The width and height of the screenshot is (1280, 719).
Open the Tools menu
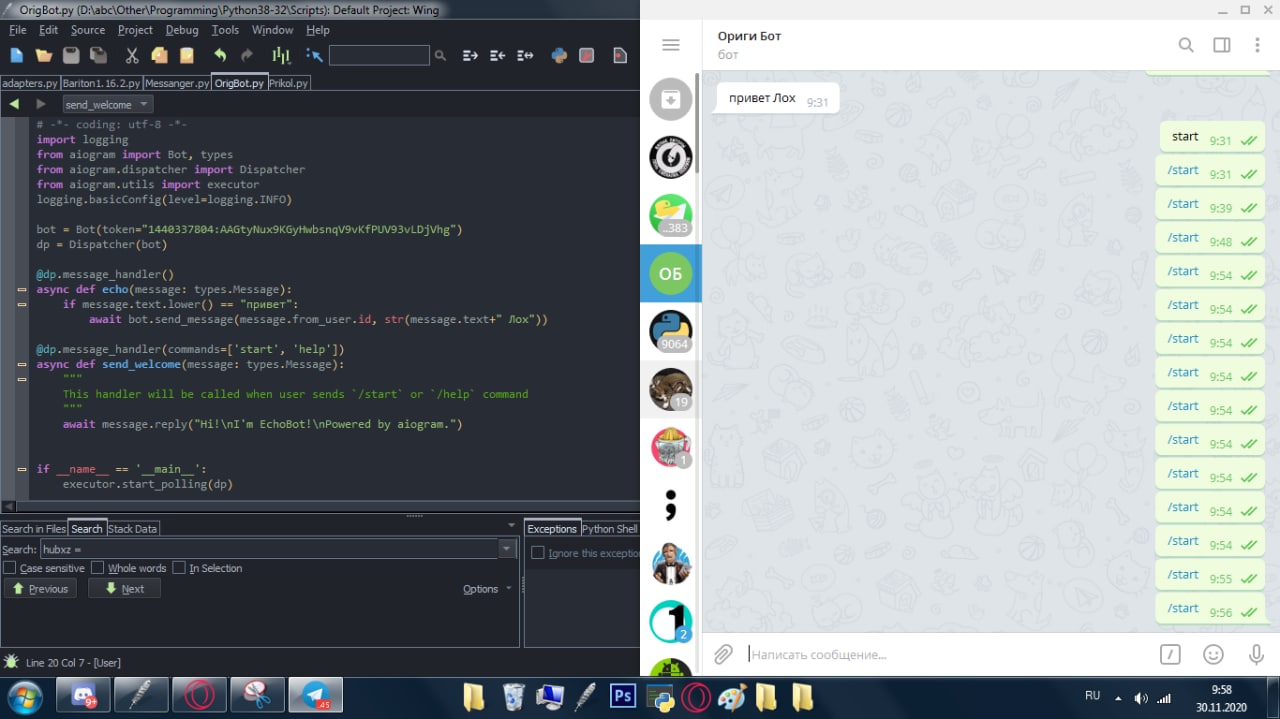click(x=225, y=30)
